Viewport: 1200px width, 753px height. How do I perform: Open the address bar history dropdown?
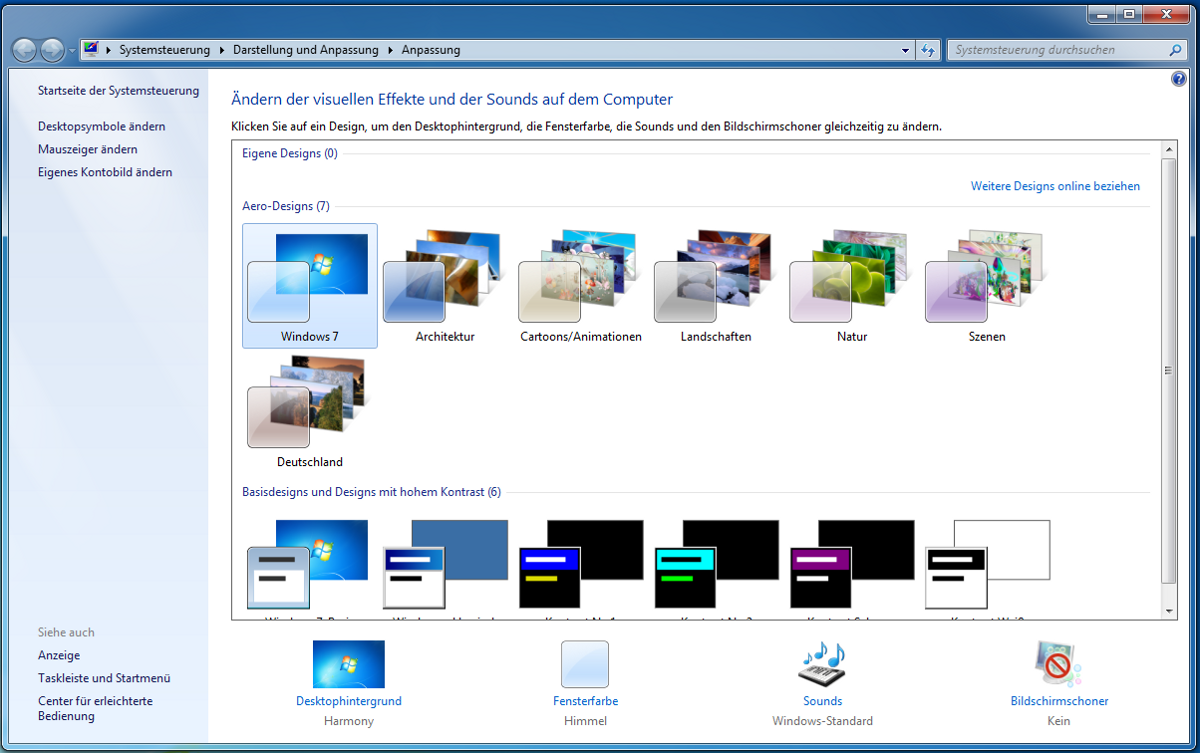pyautogui.click(x=905, y=50)
